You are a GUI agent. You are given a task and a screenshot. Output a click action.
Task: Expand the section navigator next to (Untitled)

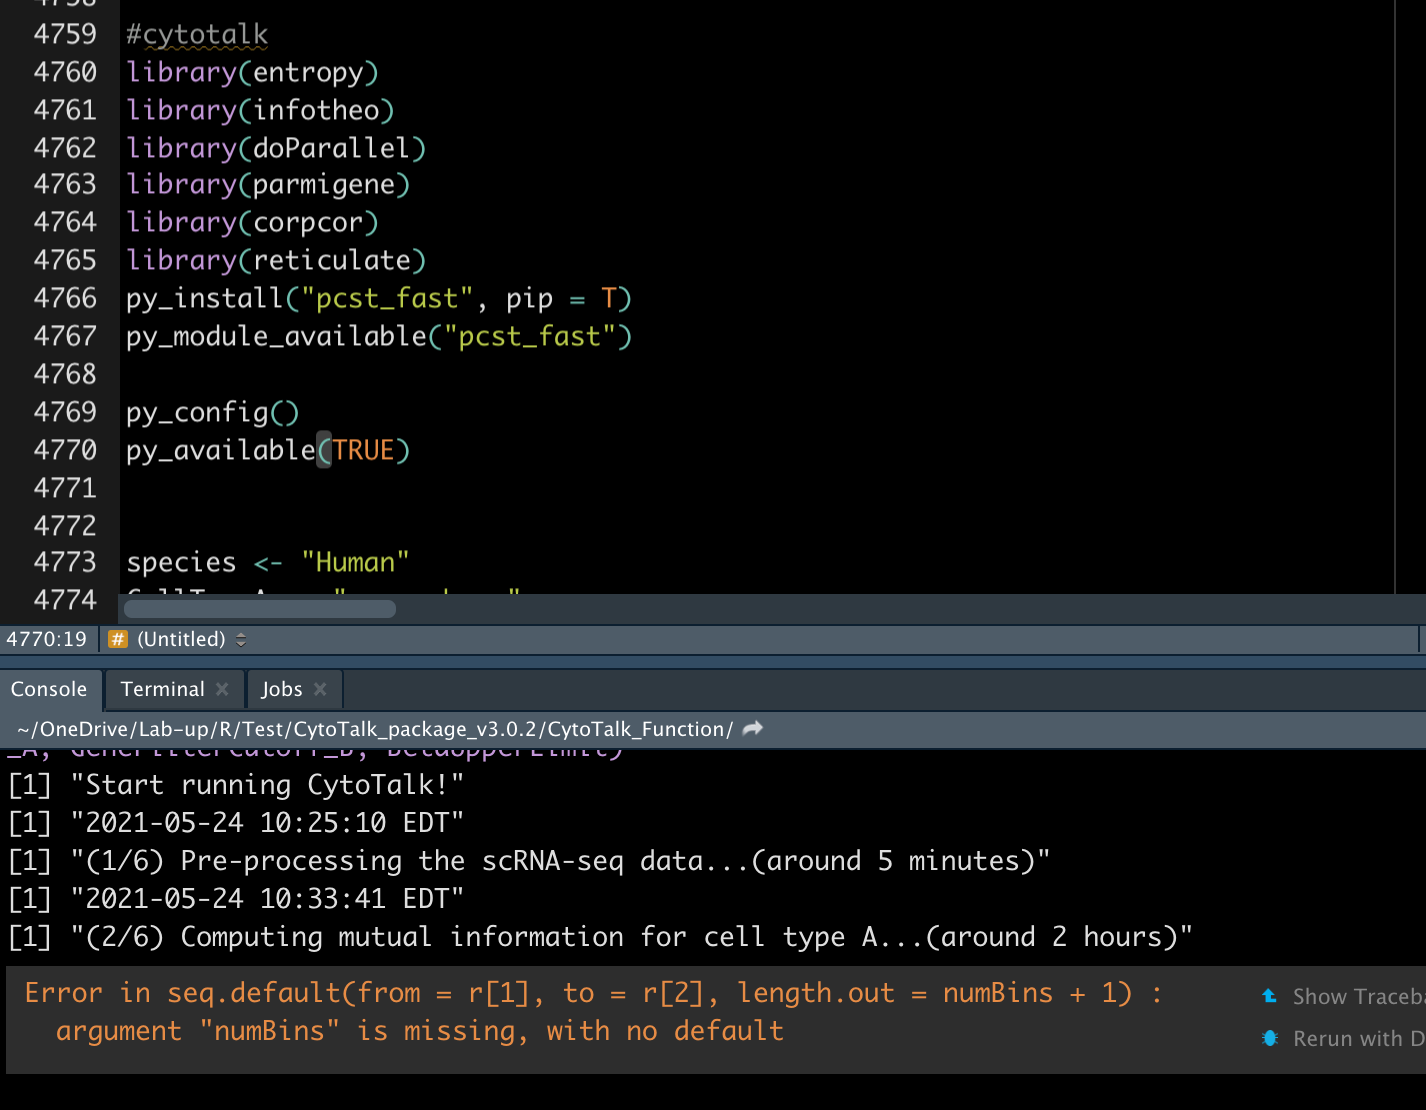pyautogui.click(x=241, y=639)
